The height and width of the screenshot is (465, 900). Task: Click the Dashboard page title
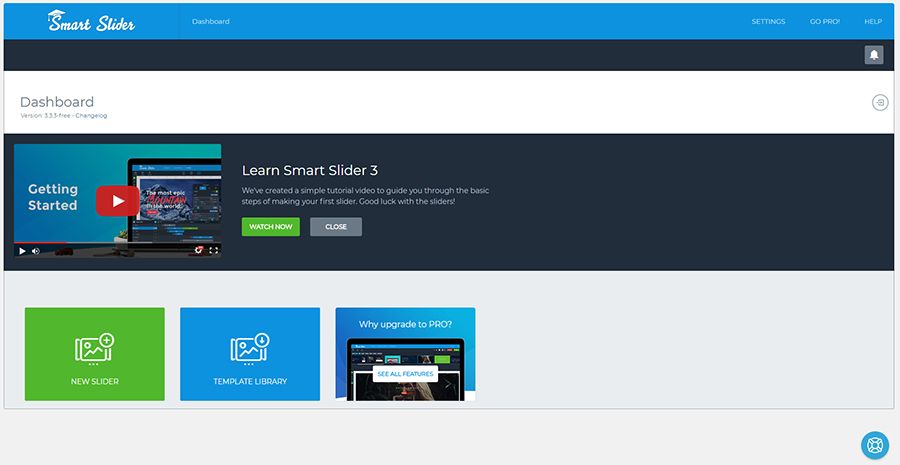pos(57,102)
